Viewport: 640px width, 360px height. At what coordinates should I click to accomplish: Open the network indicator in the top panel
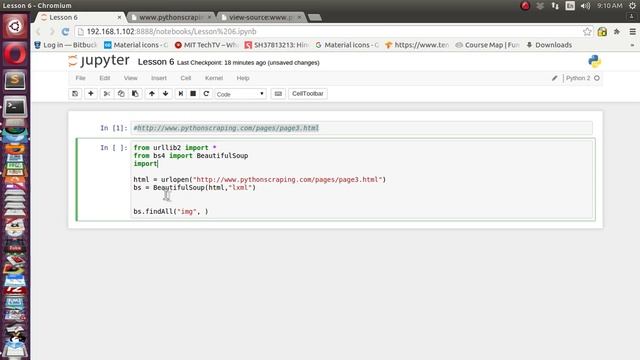(x=555, y=6)
